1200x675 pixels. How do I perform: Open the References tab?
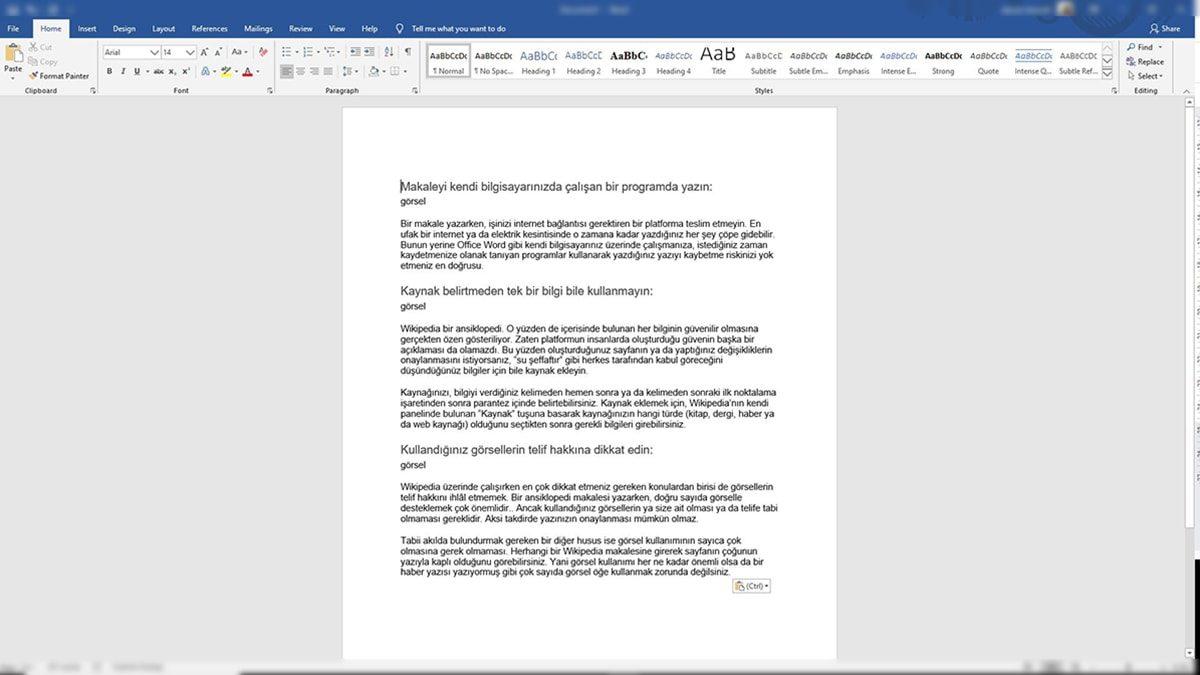(209, 29)
